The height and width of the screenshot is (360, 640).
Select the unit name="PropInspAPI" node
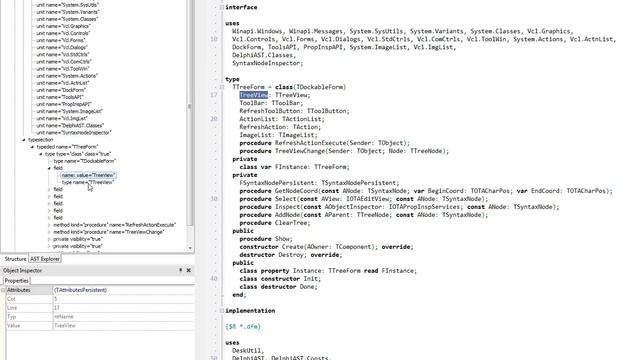pyautogui.click(x=64, y=104)
